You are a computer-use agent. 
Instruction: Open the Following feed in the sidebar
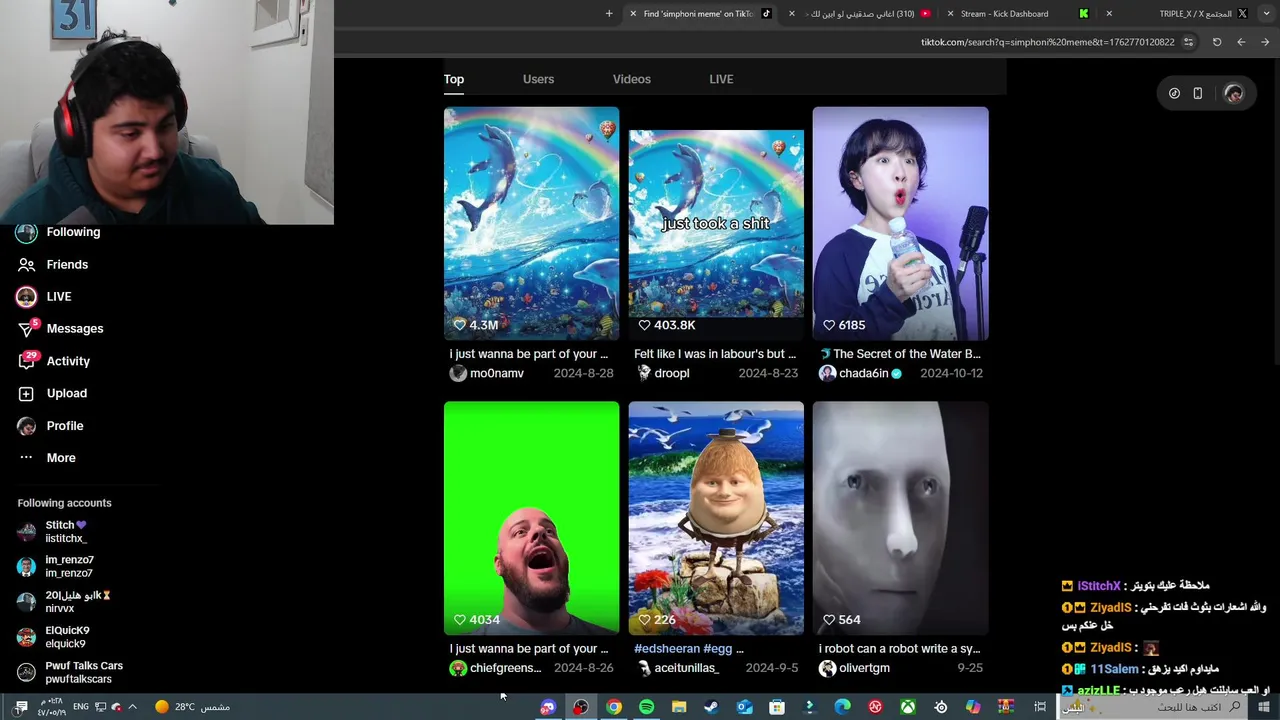(x=60, y=232)
